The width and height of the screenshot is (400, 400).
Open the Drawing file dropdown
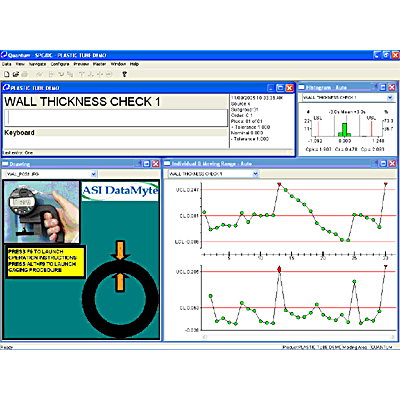tap(94, 174)
